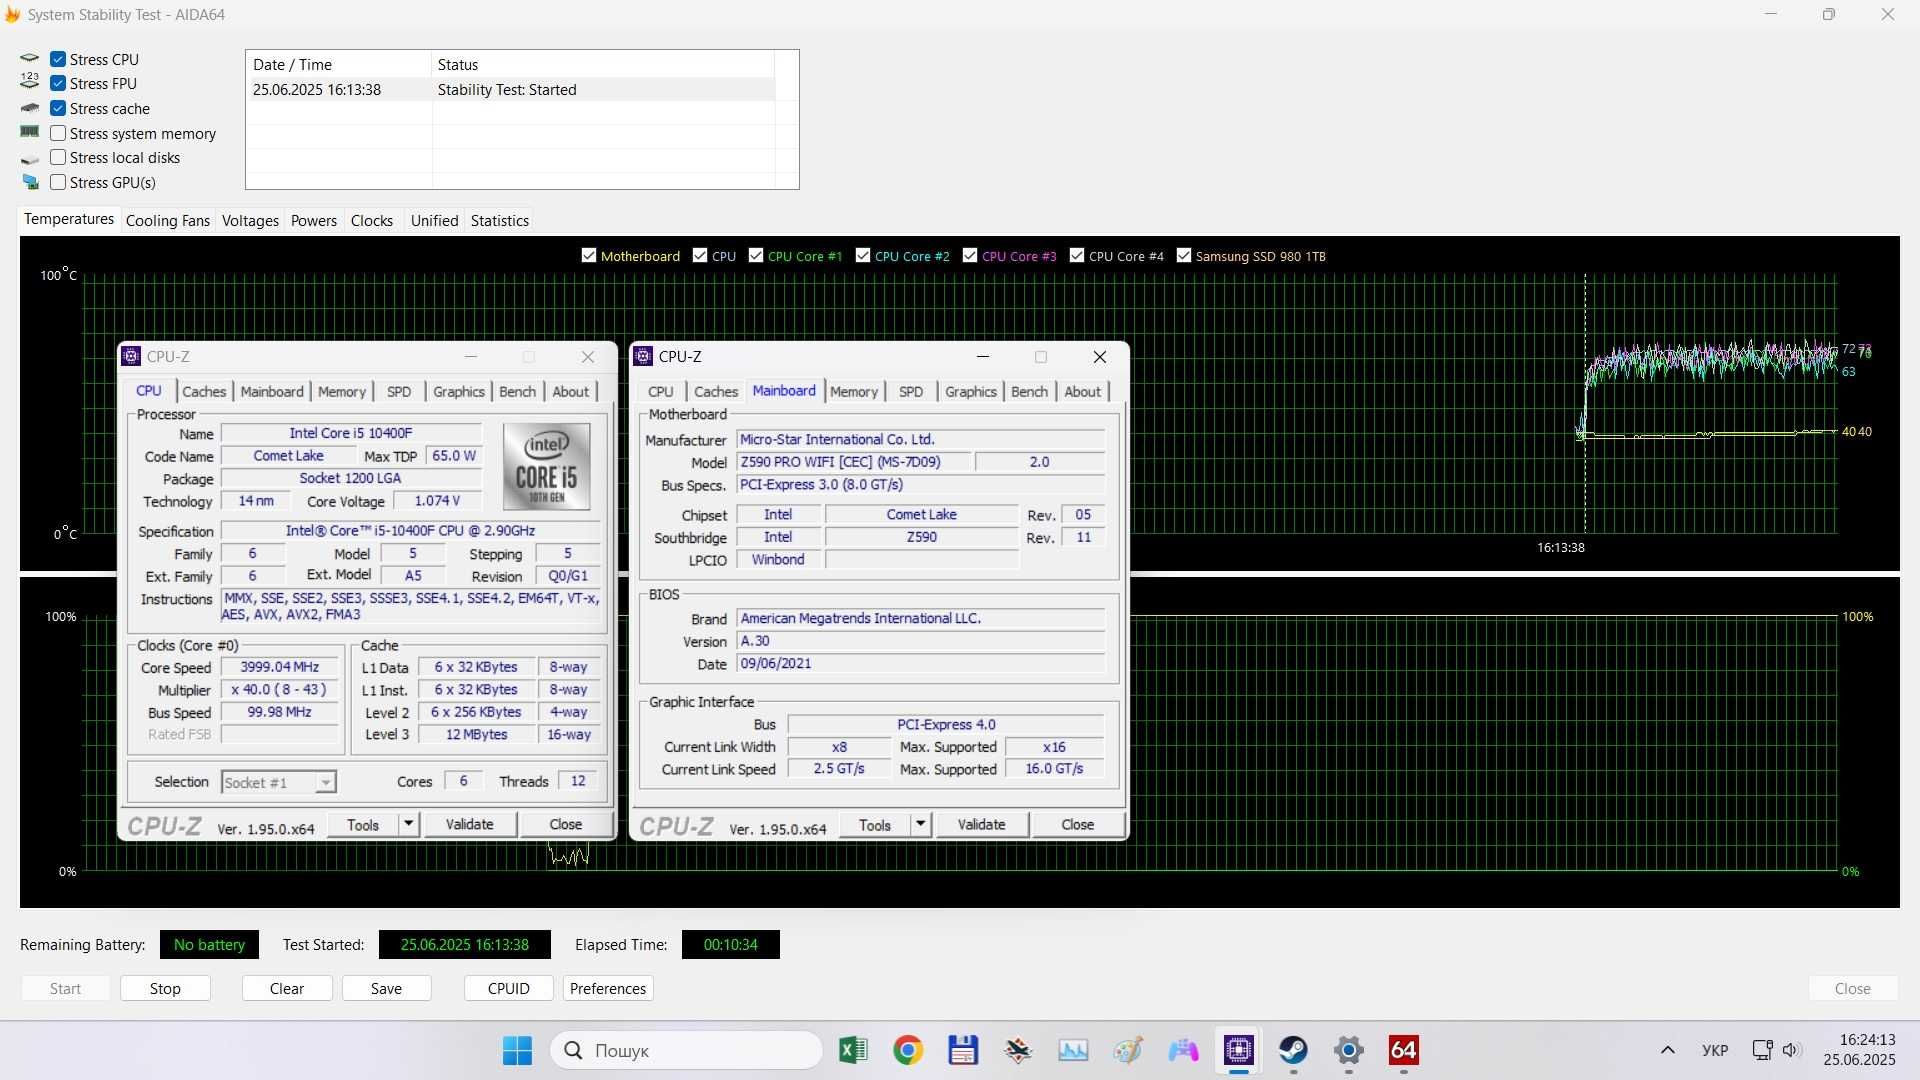Screen dimensions: 1920x1080
Task: Switch to CPU-Z via taskbar icon
Action: tap(1238, 1050)
